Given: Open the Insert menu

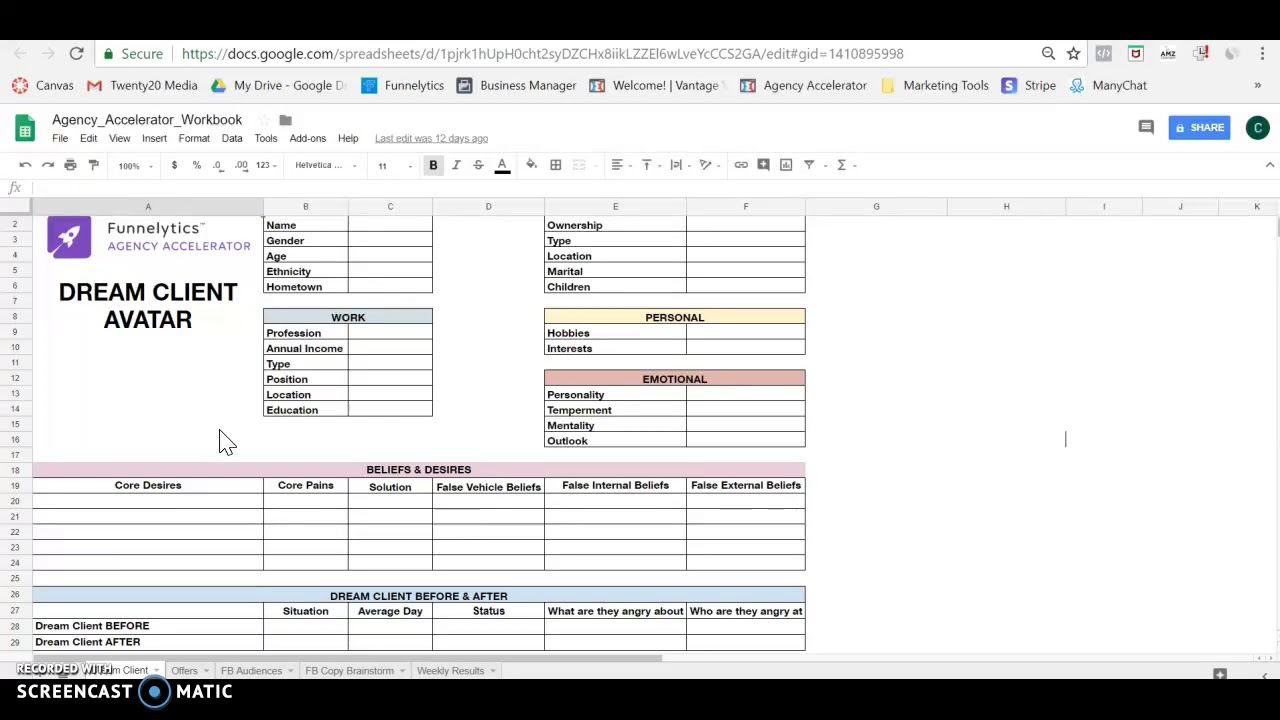Looking at the screenshot, I should 154,138.
